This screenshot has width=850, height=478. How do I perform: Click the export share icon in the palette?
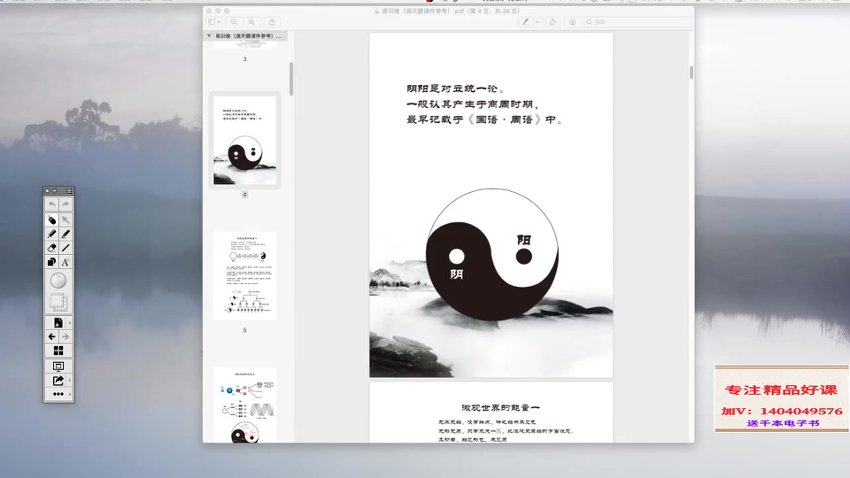click(x=58, y=380)
